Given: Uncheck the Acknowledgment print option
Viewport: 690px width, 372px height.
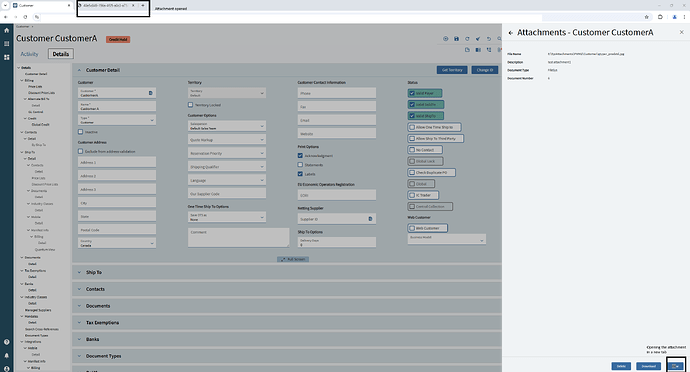Looking at the screenshot, I should pos(300,155).
